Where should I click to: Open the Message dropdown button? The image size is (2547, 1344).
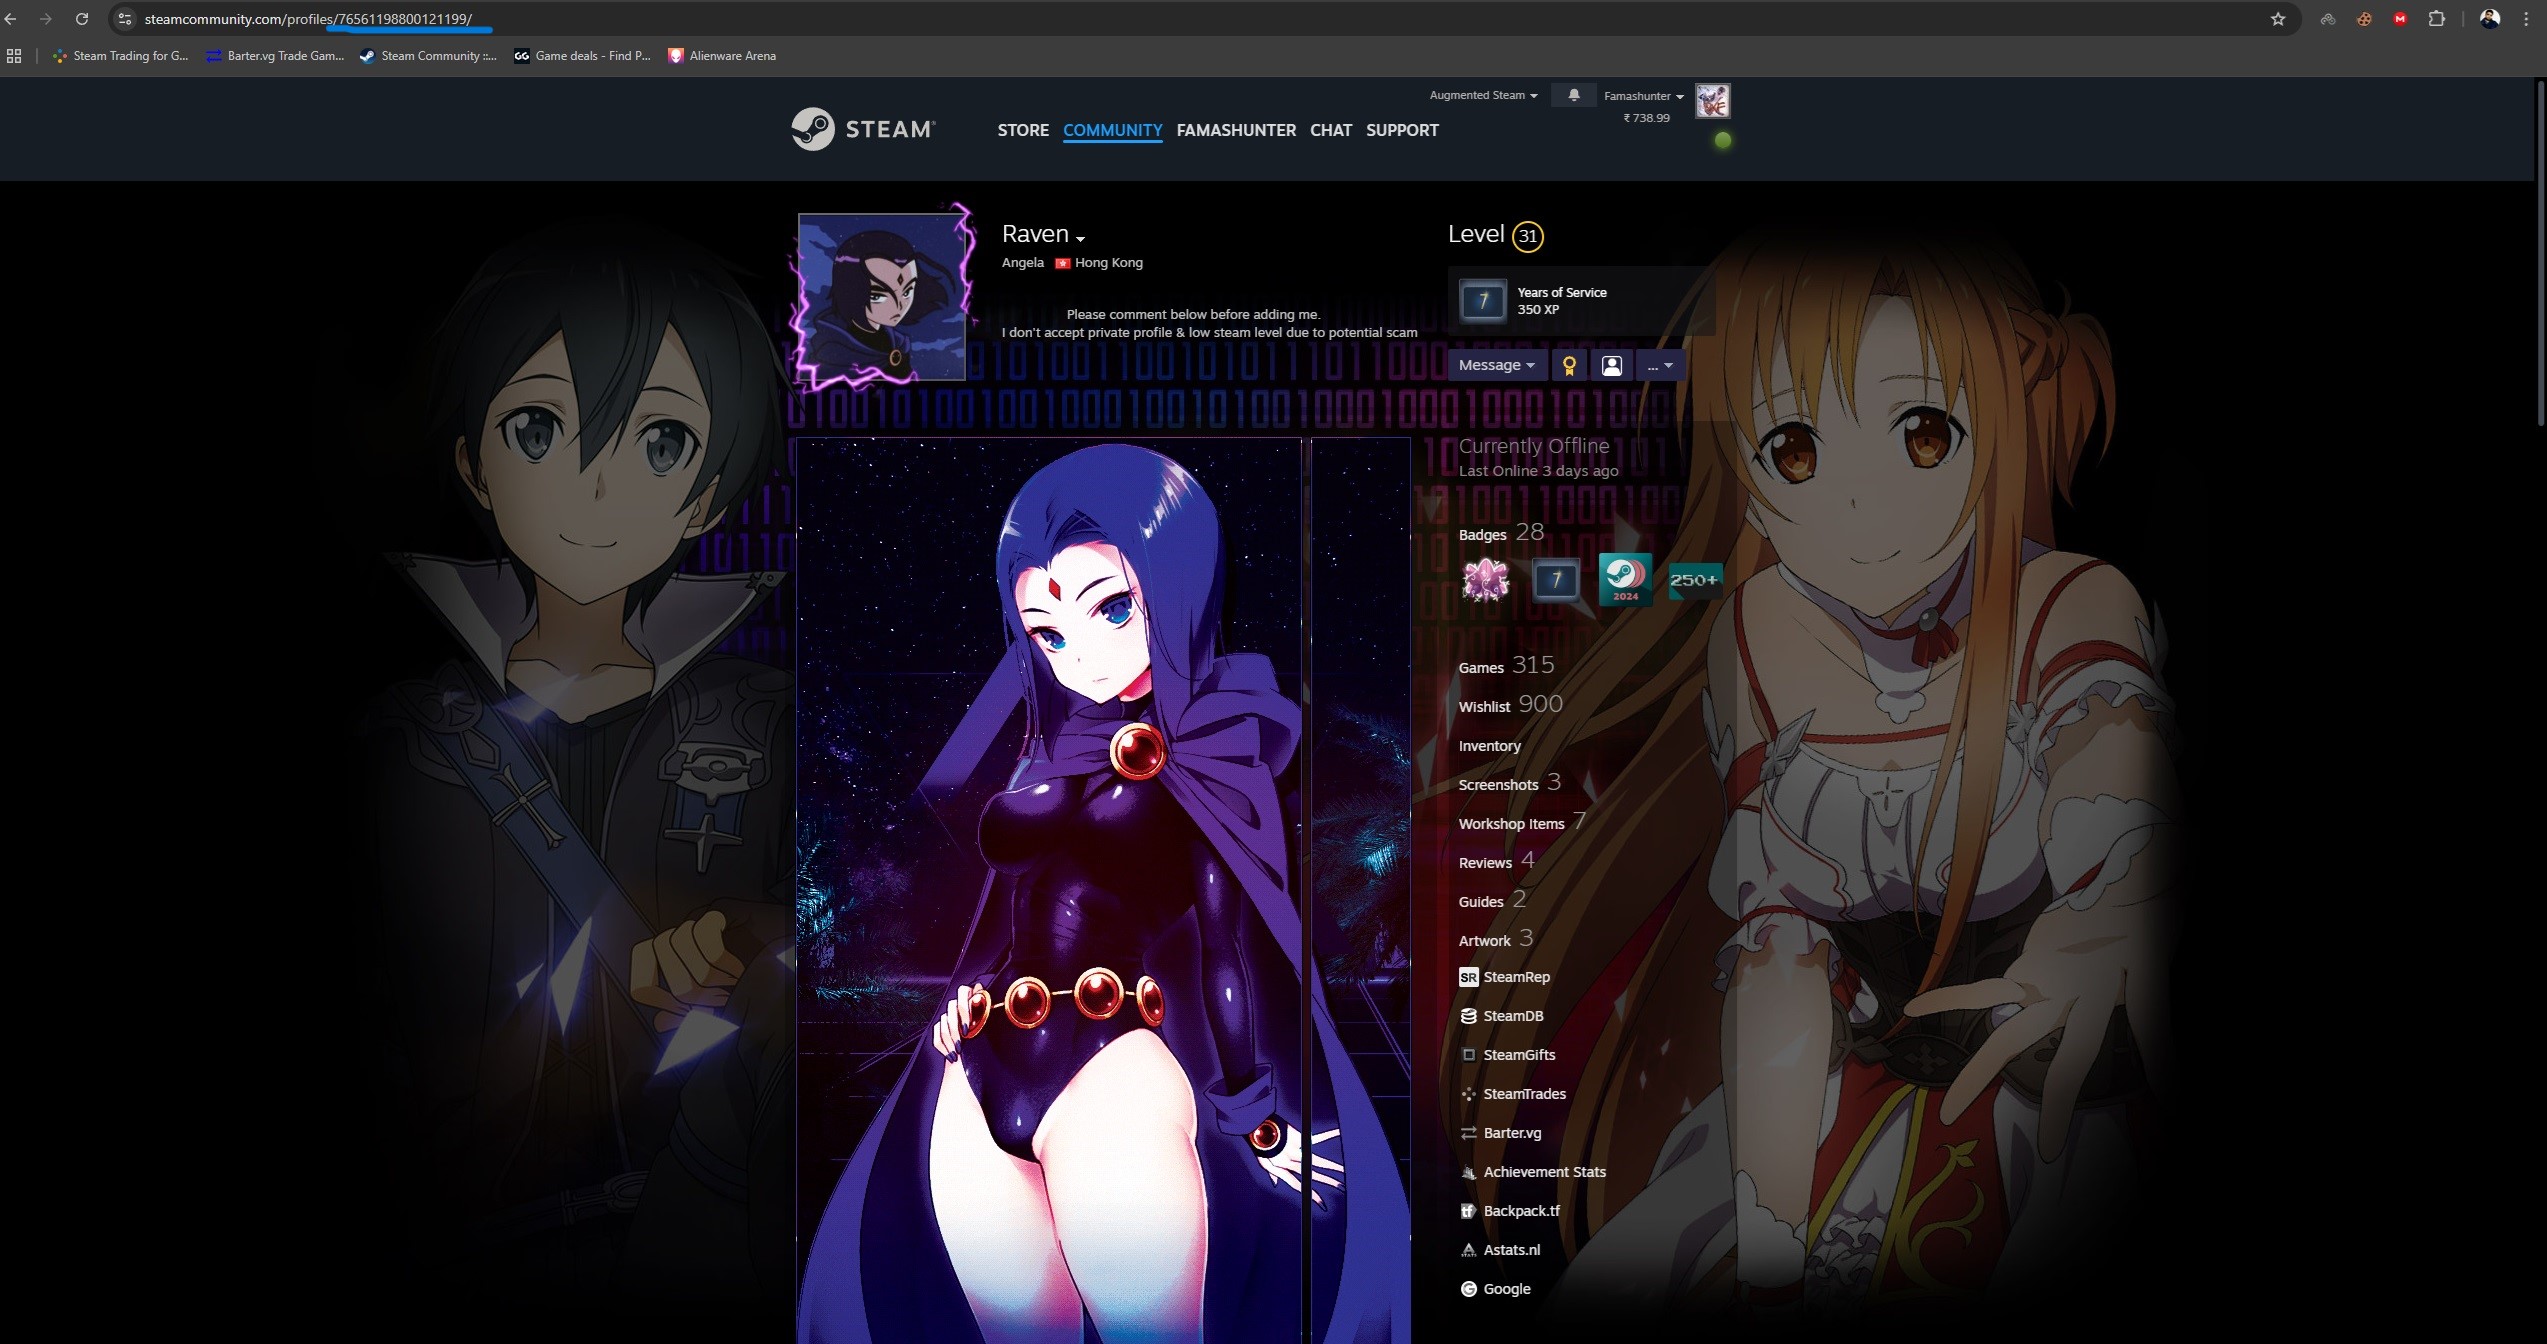[x=1496, y=365]
